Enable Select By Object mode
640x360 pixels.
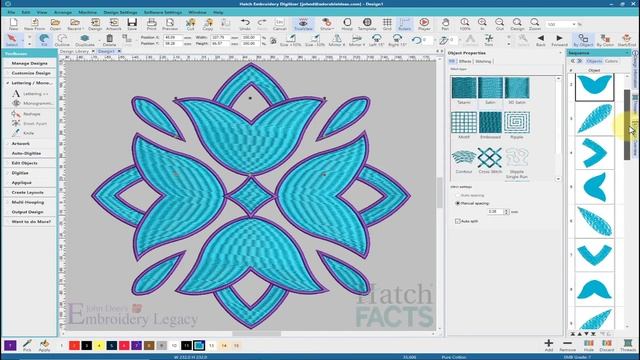click(x=583, y=40)
